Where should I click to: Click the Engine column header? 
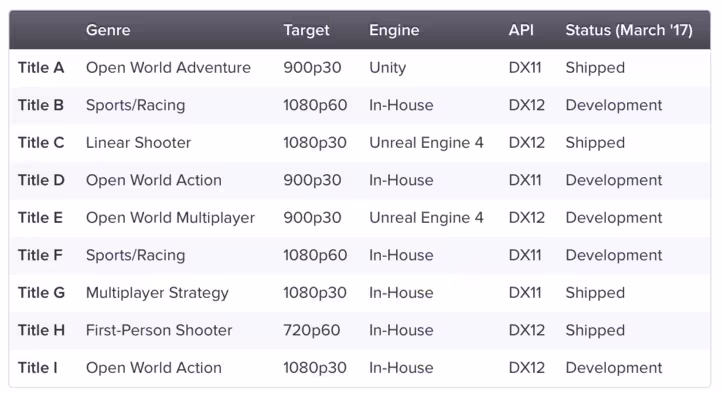tap(394, 30)
